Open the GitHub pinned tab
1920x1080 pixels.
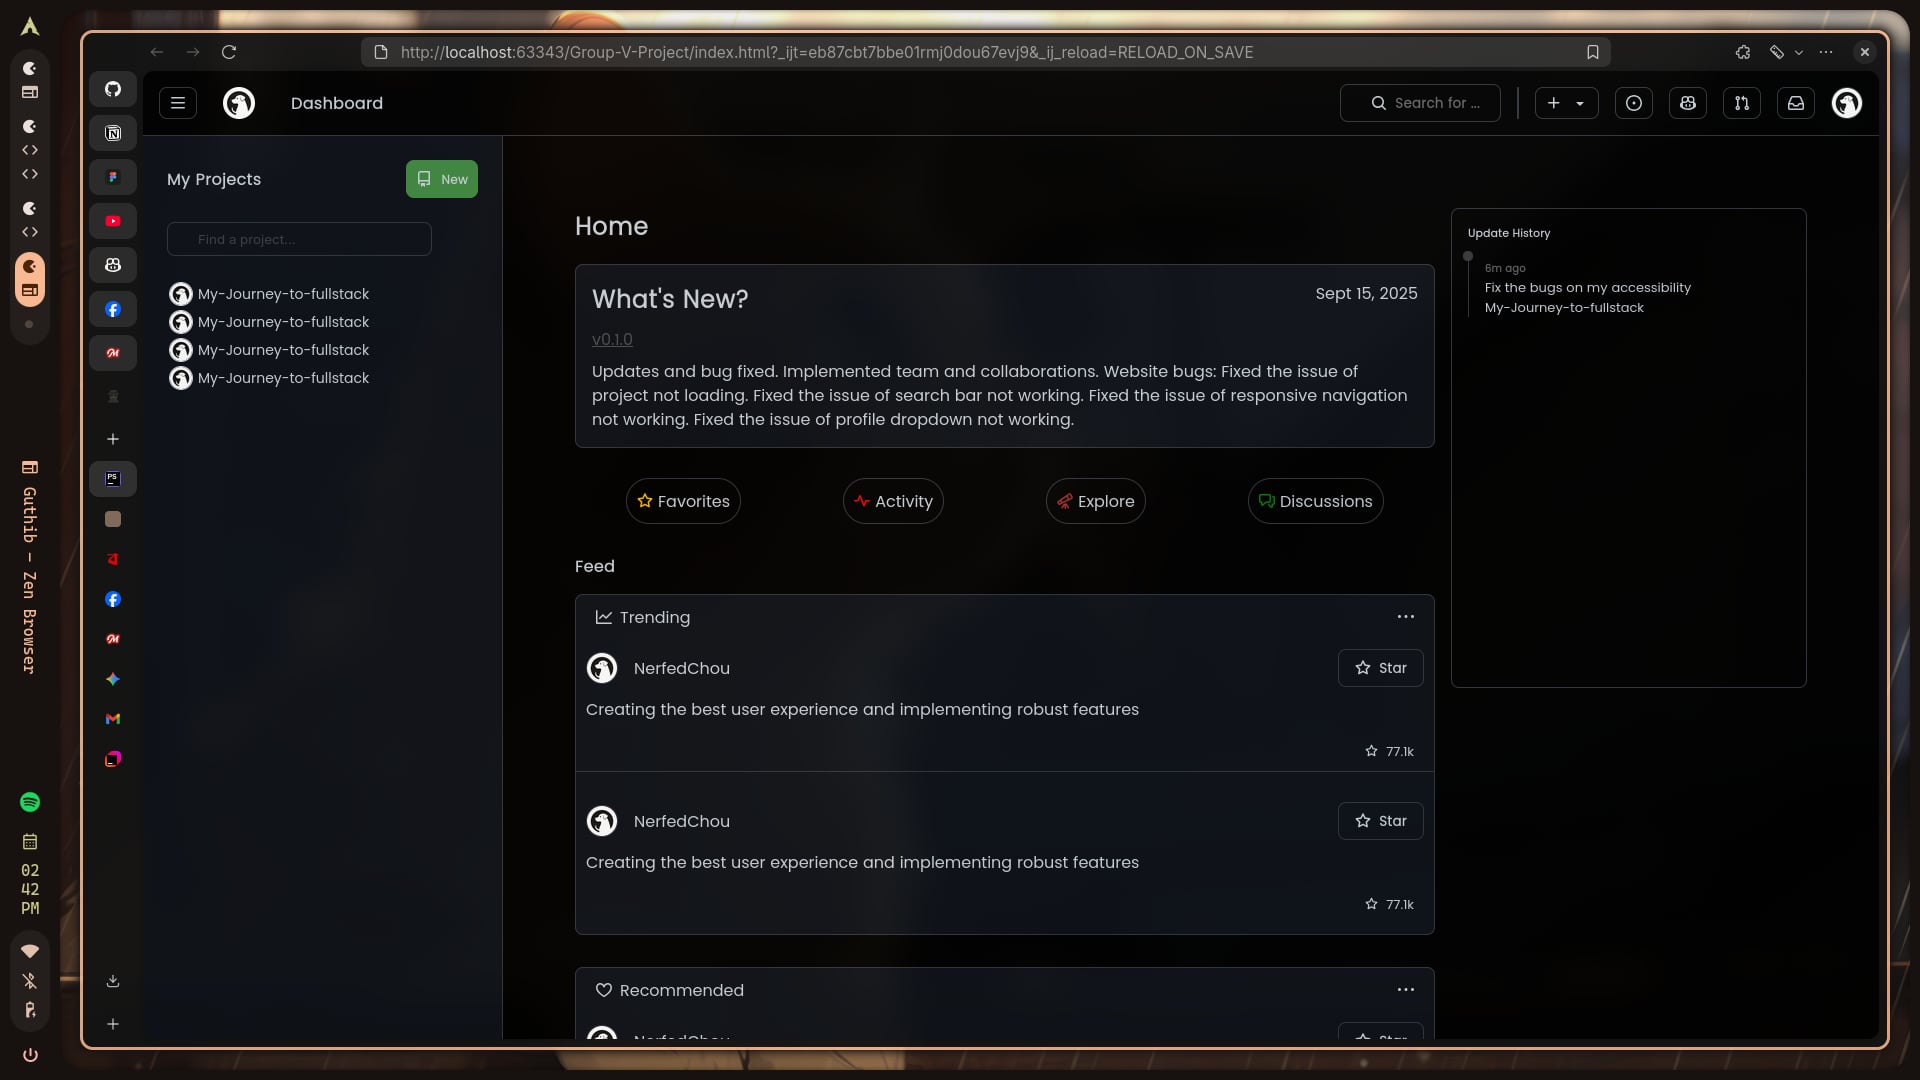click(113, 89)
